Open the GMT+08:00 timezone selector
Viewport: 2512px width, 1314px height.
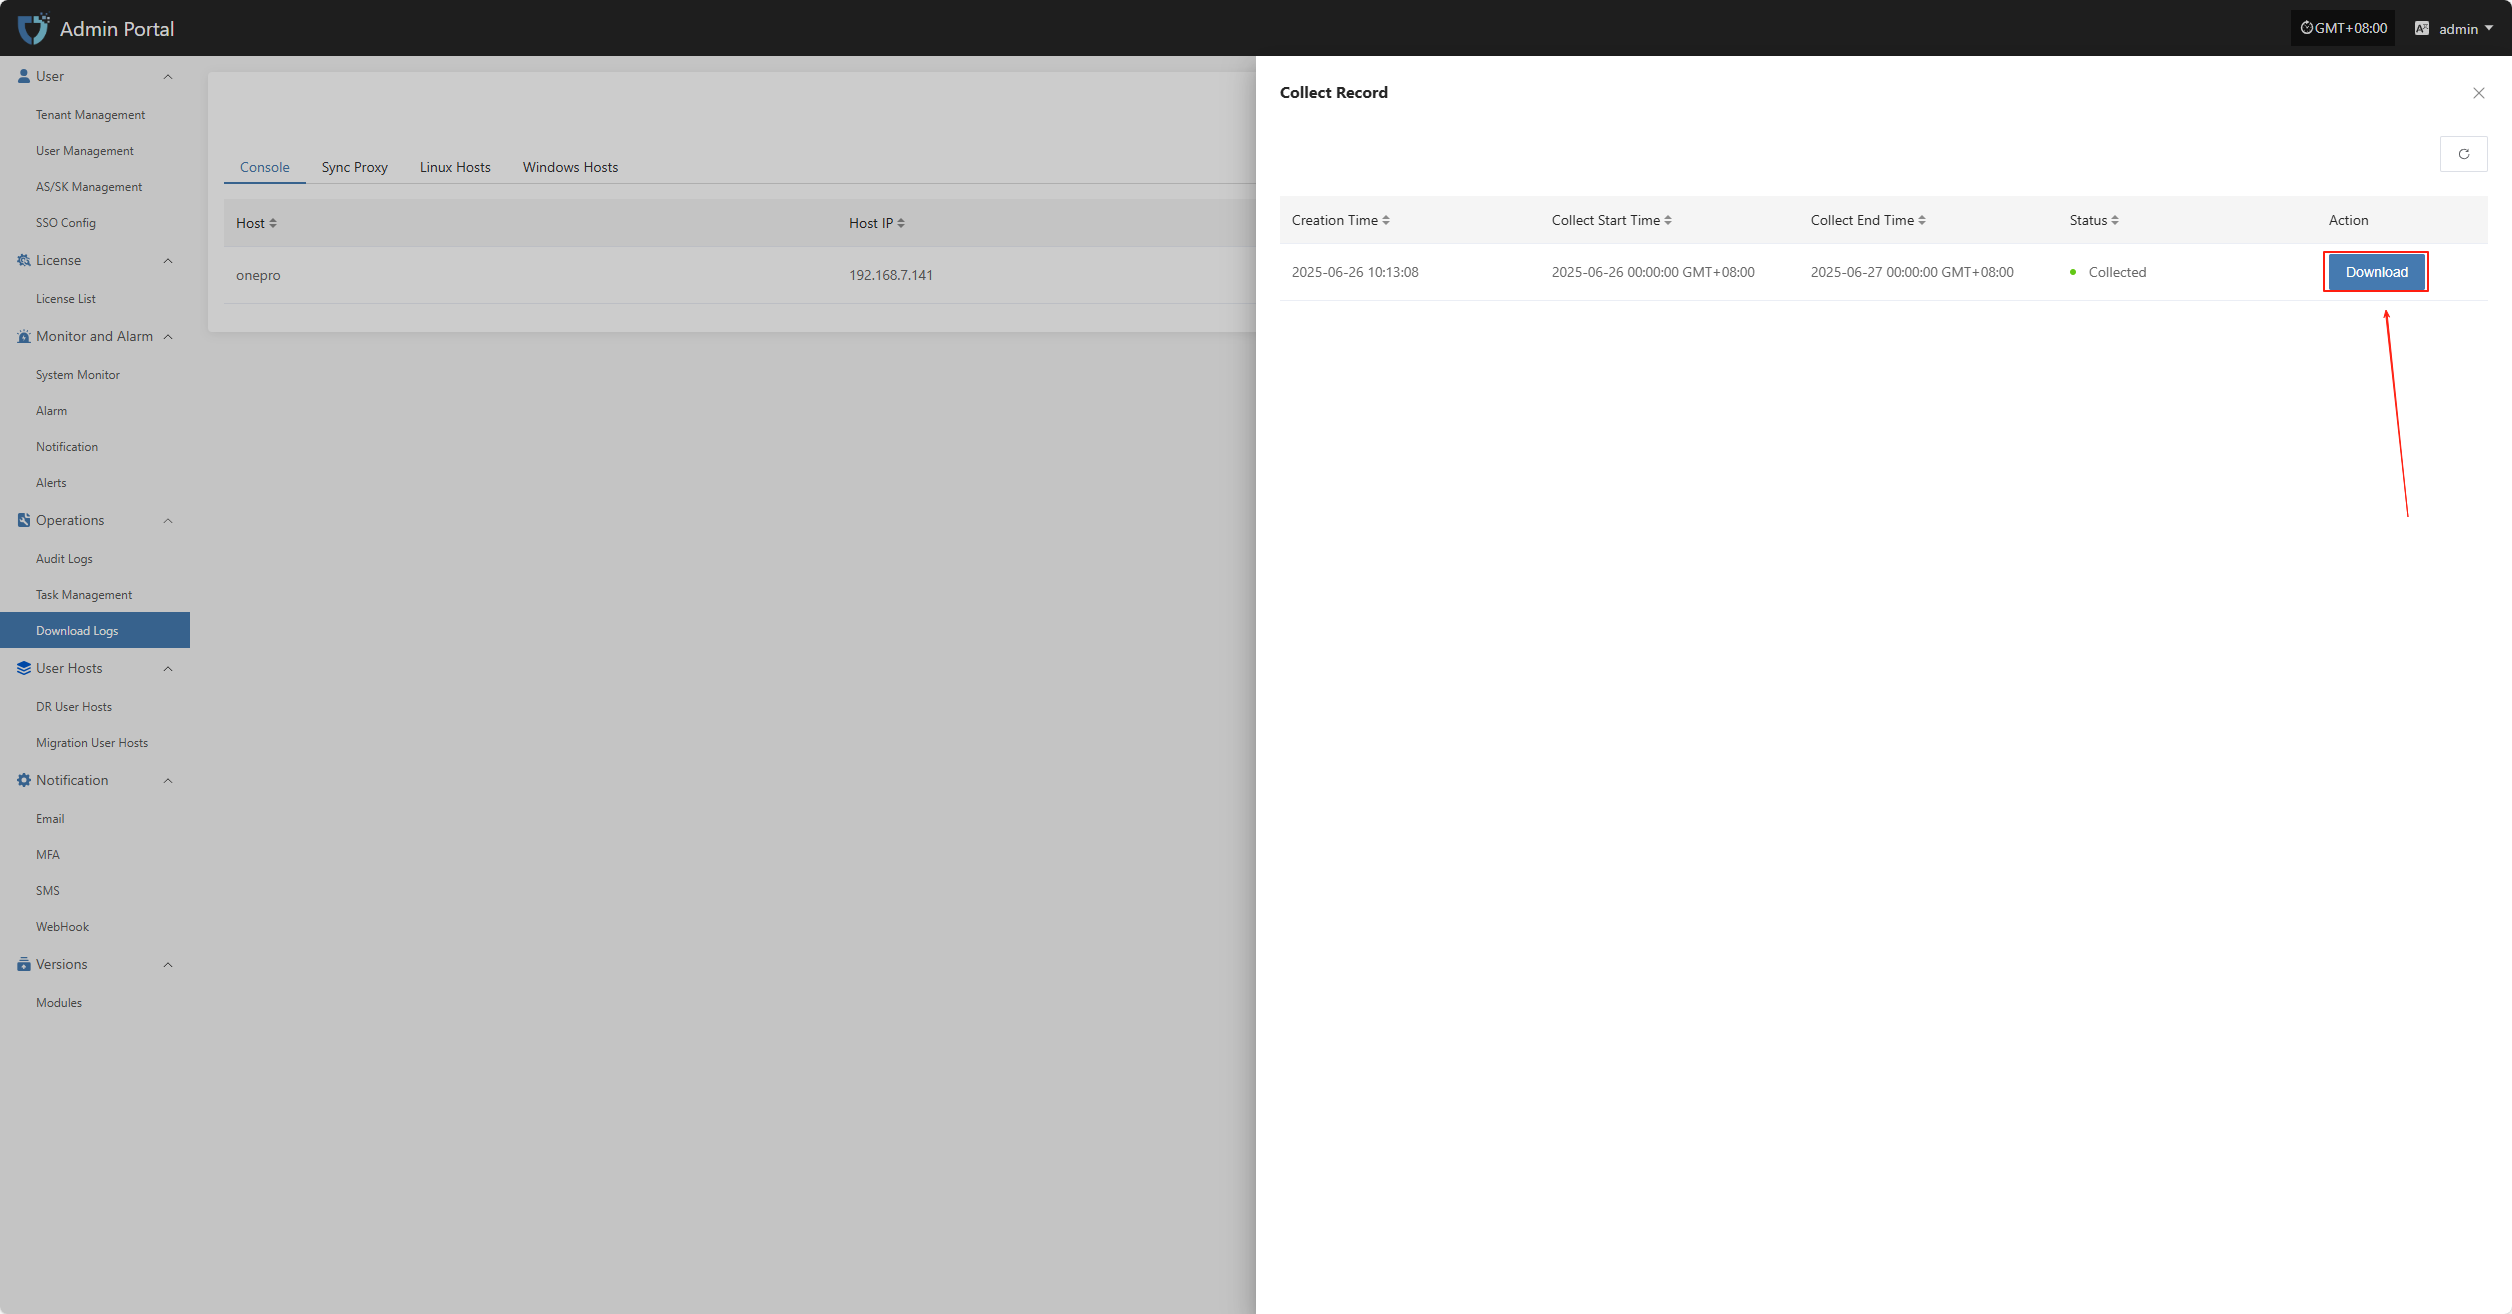[2342, 28]
